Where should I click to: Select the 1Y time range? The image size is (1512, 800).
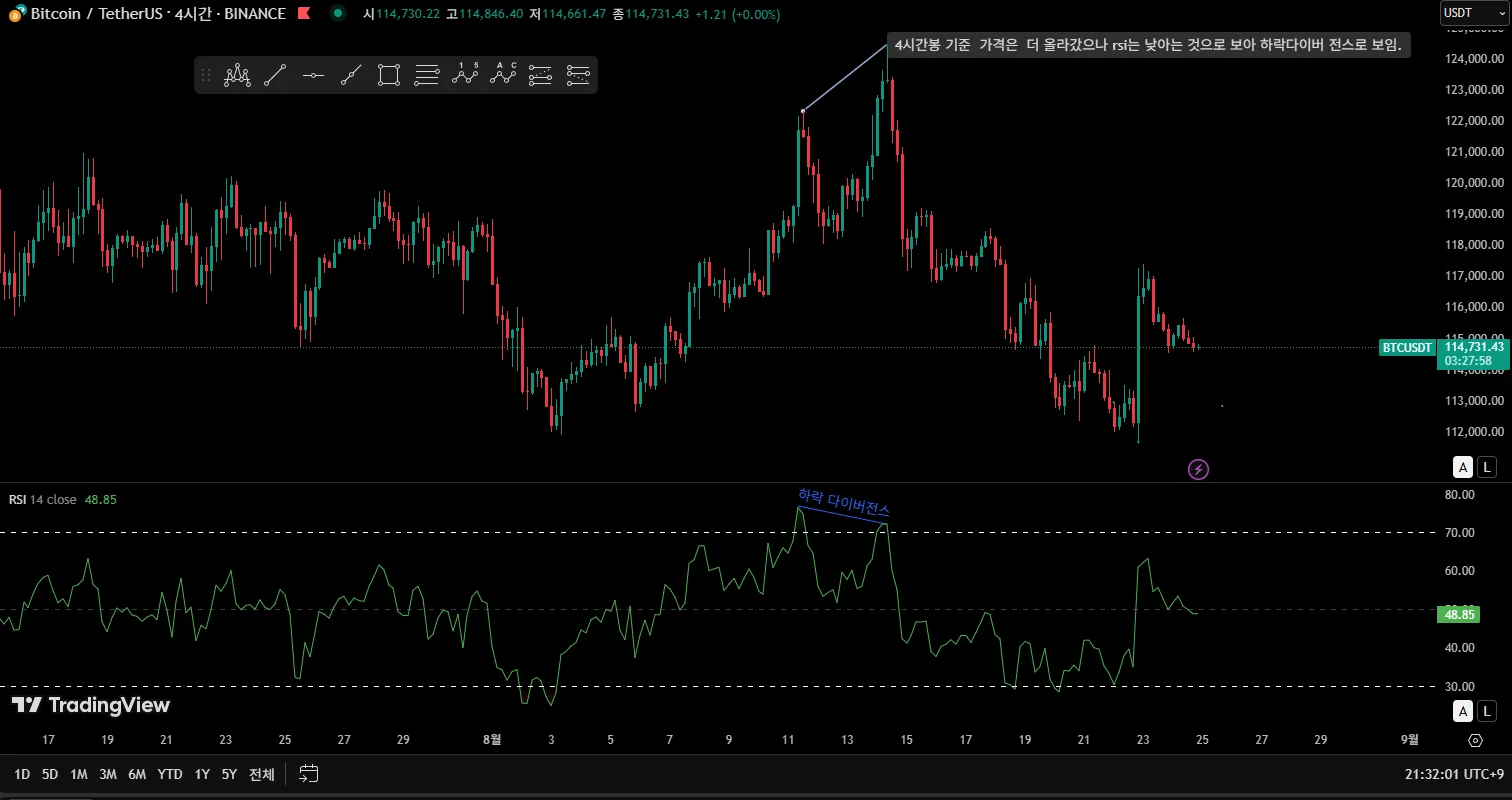coord(202,774)
